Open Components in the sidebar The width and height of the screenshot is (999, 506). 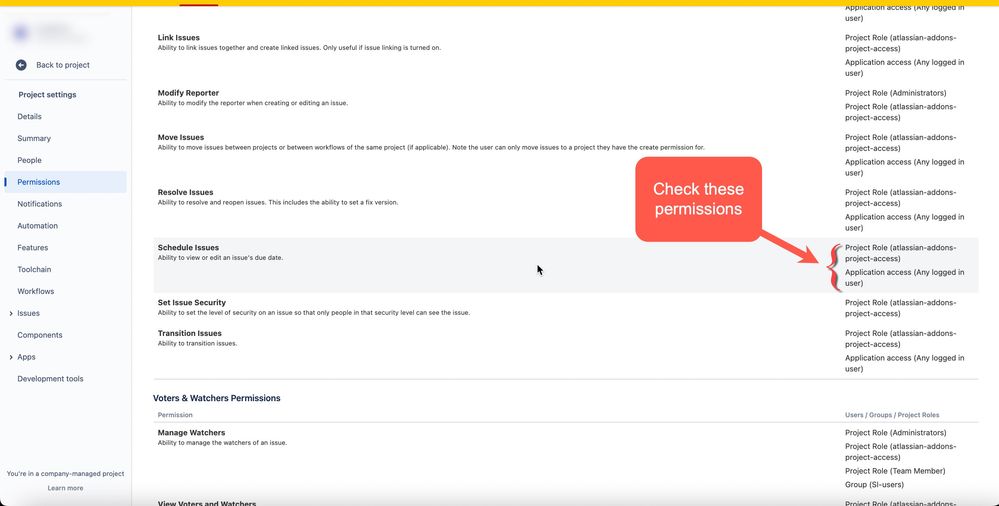point(40,335)
